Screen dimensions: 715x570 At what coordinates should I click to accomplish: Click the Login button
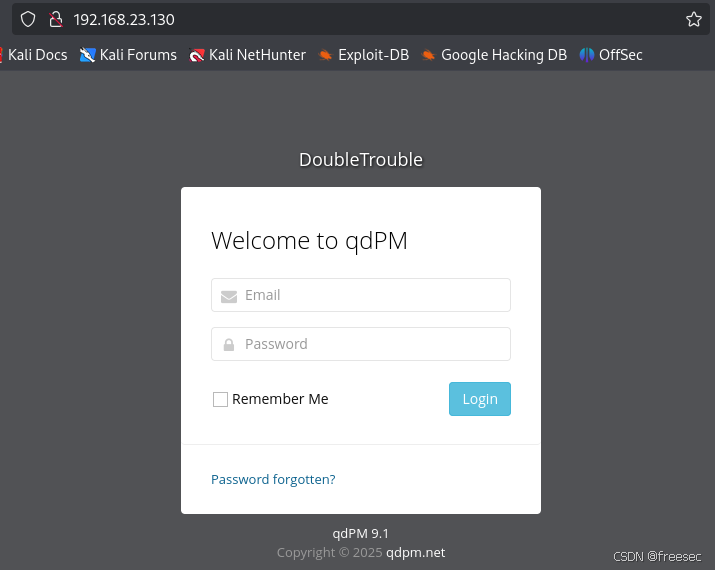480,399
